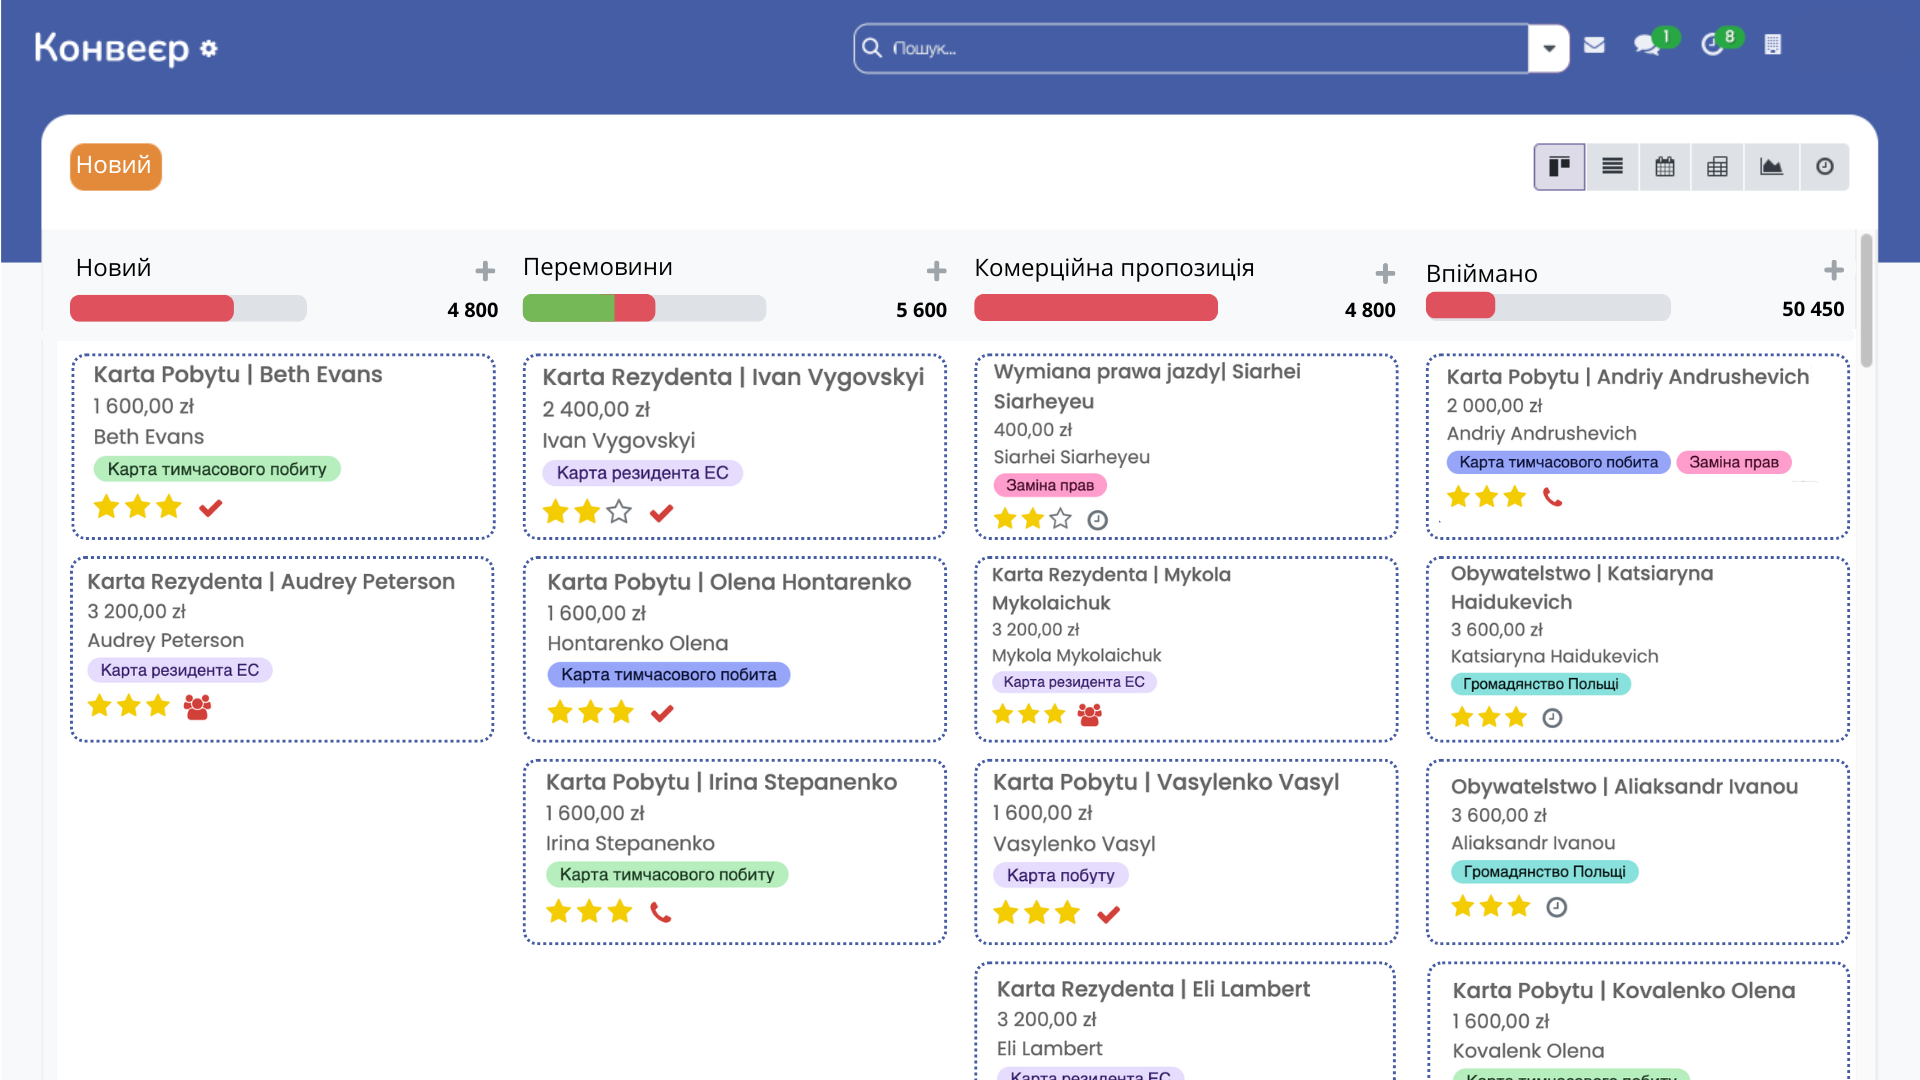
Task: Open the chart/graph view
Action: [1772, 166]
